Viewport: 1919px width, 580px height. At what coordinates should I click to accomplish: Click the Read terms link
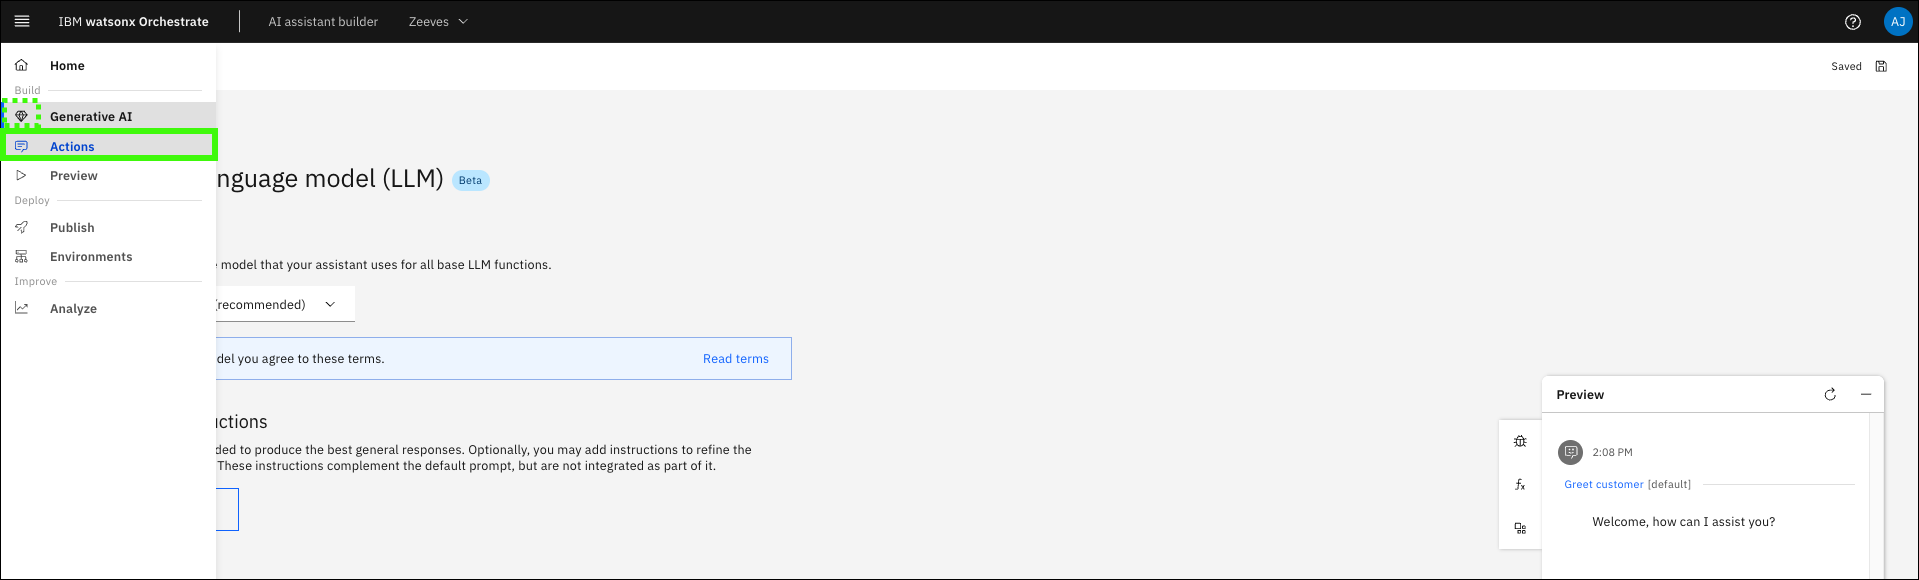tap(735, 359)
